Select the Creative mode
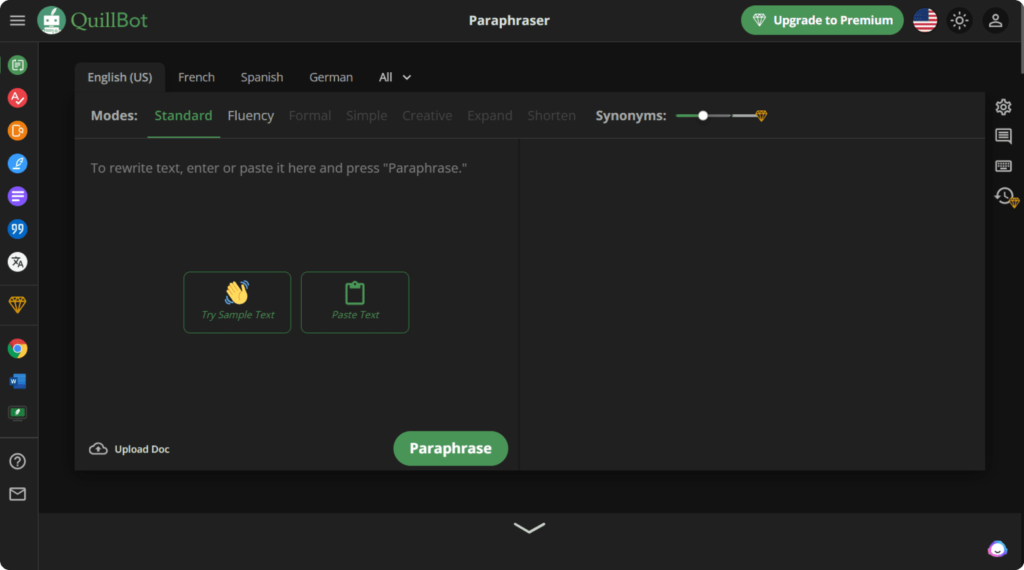 427,116
